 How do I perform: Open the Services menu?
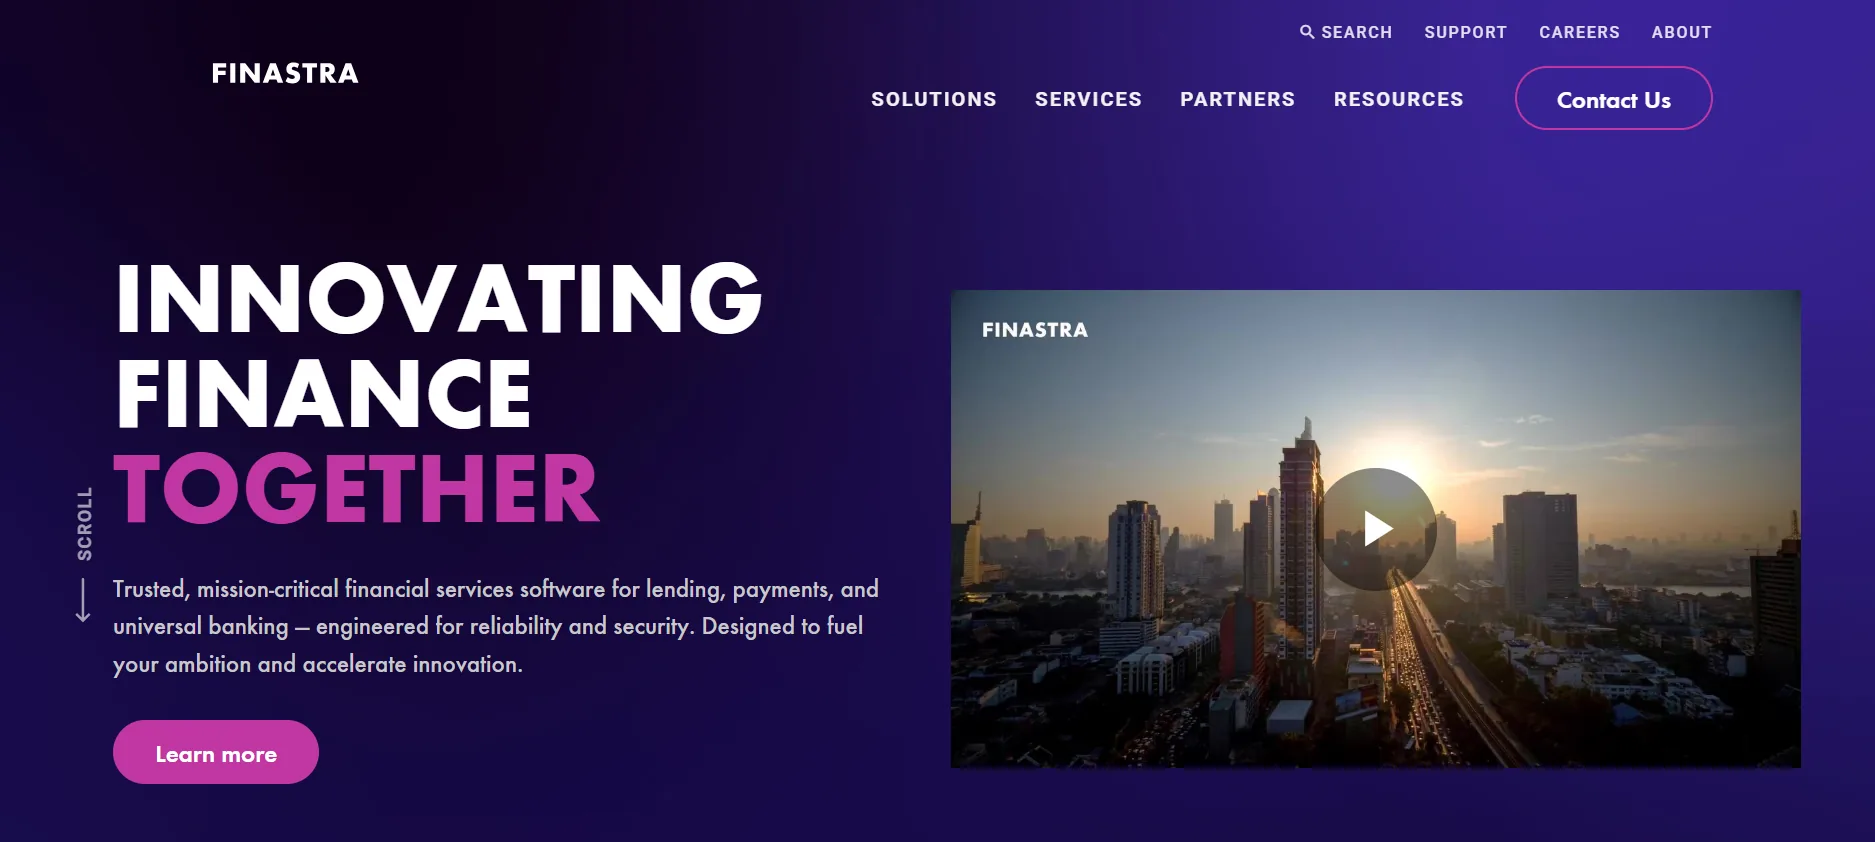click(1088, 99)
